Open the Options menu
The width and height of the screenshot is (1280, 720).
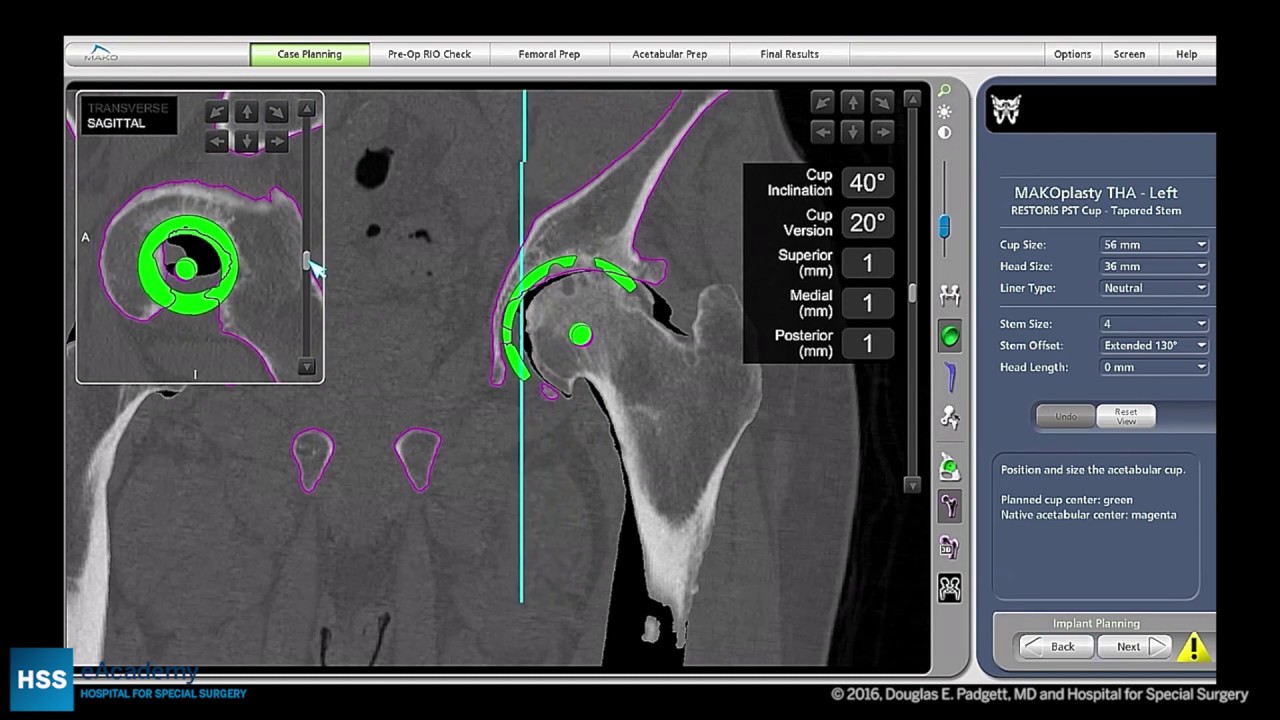pos(1072,54)
